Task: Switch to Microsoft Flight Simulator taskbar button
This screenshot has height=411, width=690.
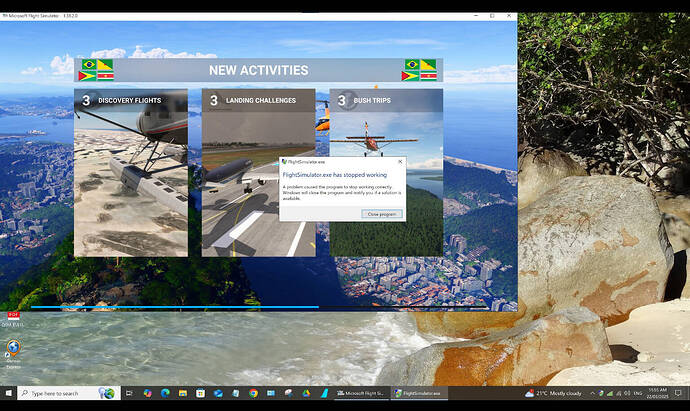Action: [362, 393]
